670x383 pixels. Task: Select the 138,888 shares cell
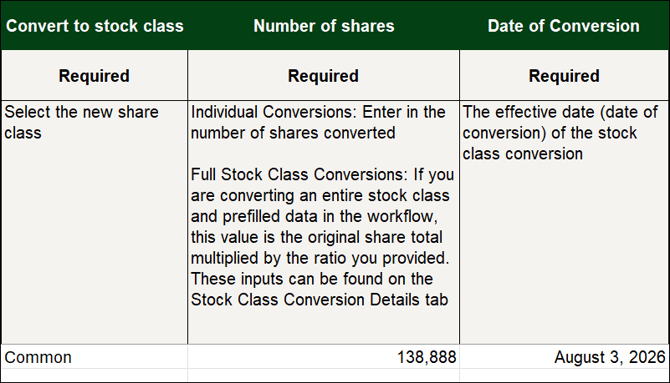coord(323,357)
